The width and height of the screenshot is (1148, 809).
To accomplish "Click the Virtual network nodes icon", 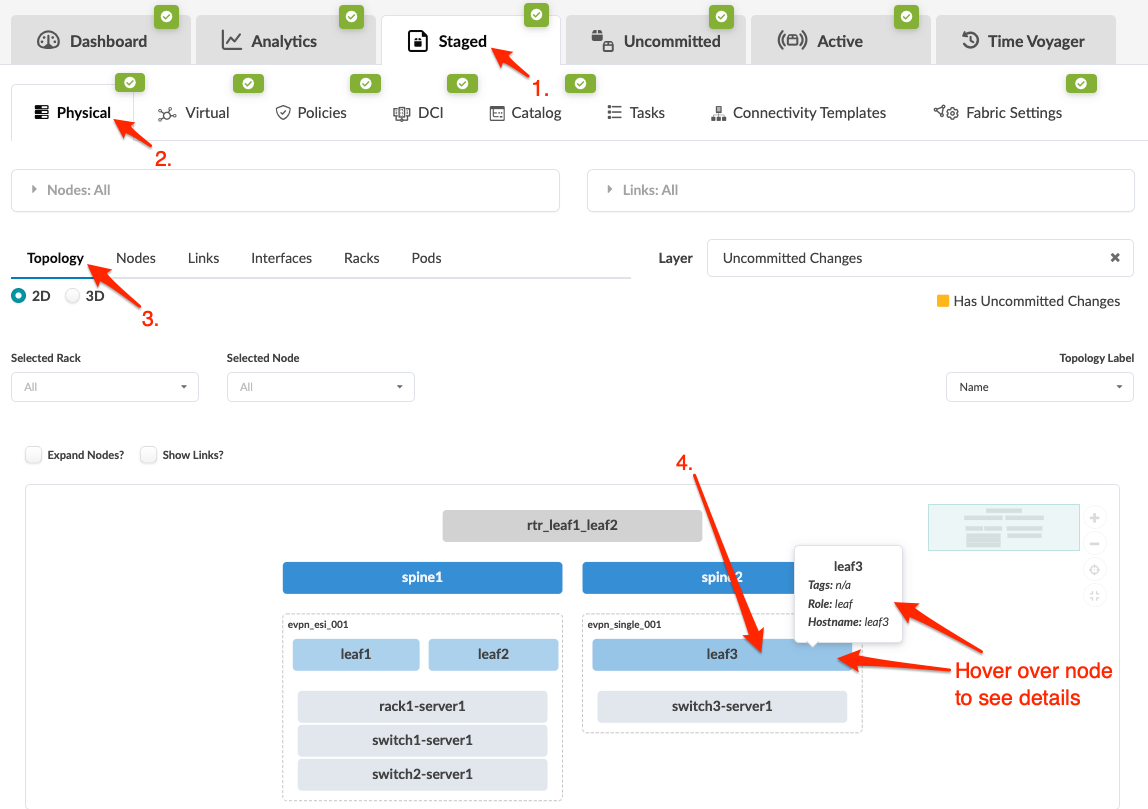I will coord(167,113).
